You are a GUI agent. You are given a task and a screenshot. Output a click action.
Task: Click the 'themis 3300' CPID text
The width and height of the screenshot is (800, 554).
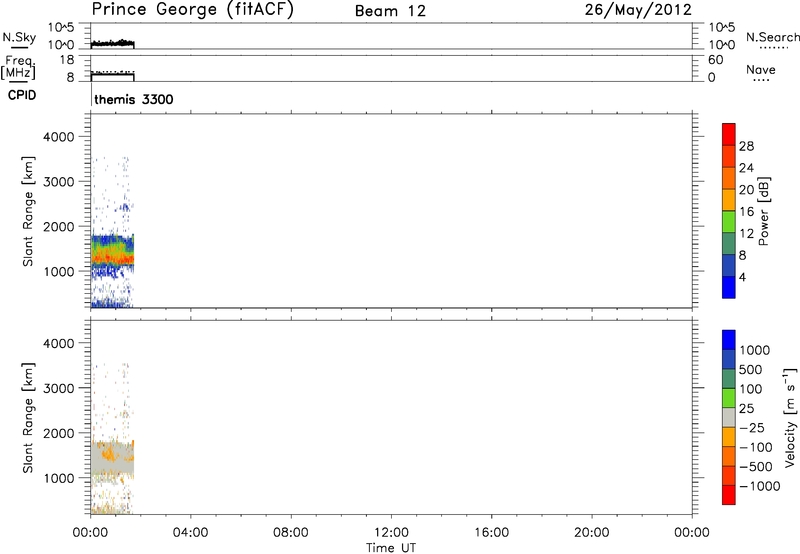pyautogui.click(x=134, y=99)
